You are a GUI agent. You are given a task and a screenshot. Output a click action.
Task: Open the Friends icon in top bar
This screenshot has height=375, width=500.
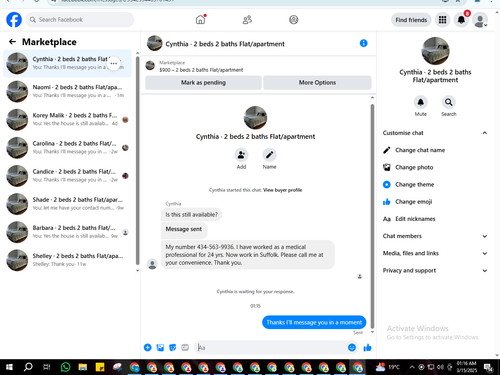247,20
